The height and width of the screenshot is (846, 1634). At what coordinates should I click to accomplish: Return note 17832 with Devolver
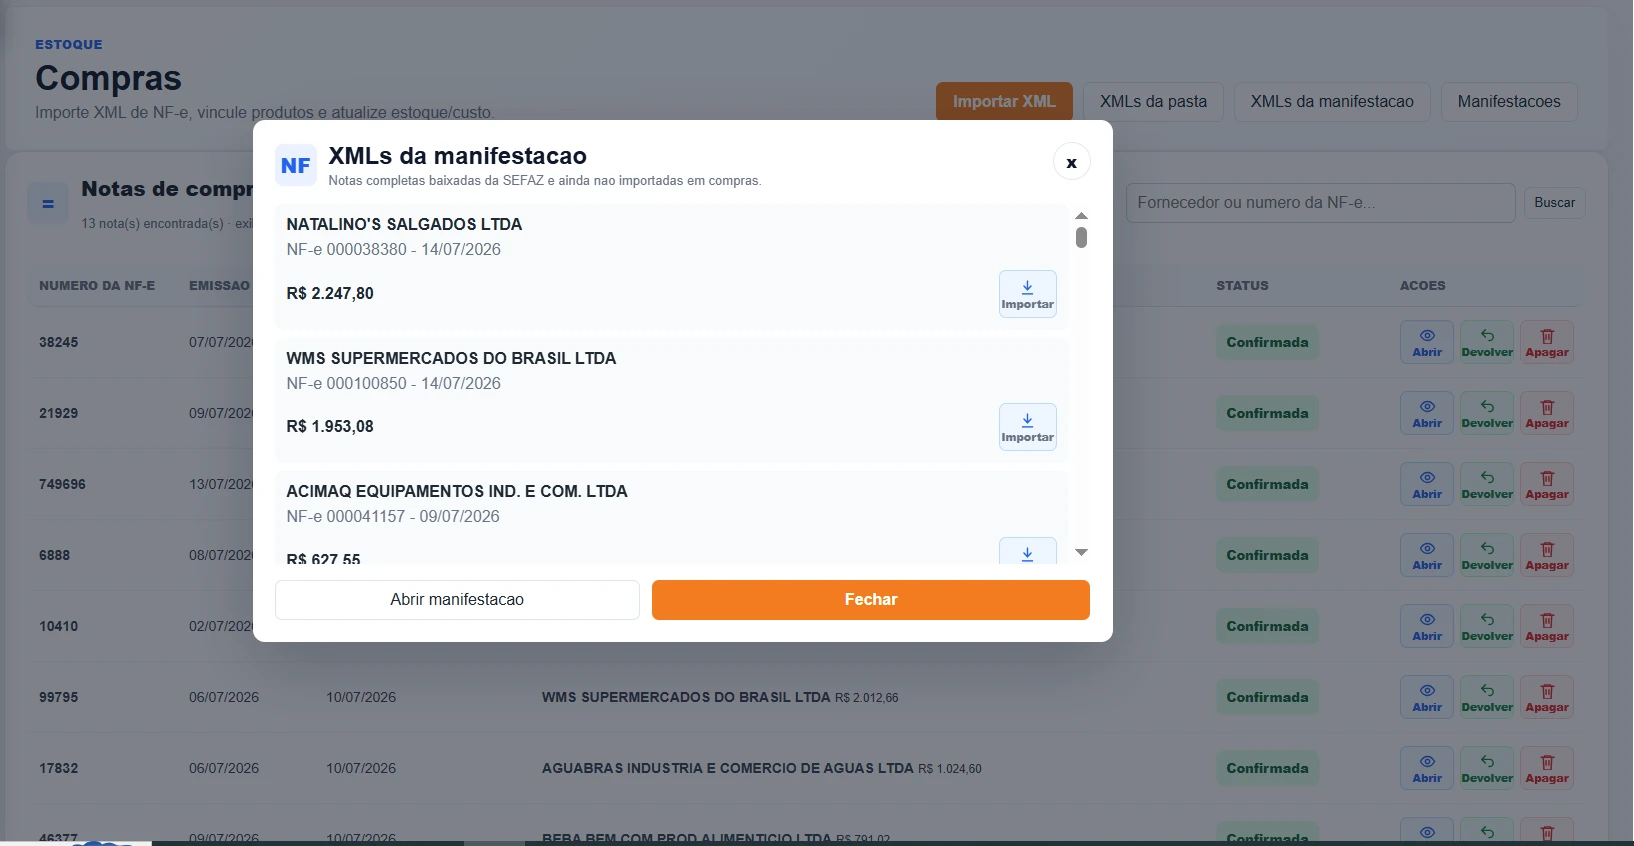tap(1487, 768)
